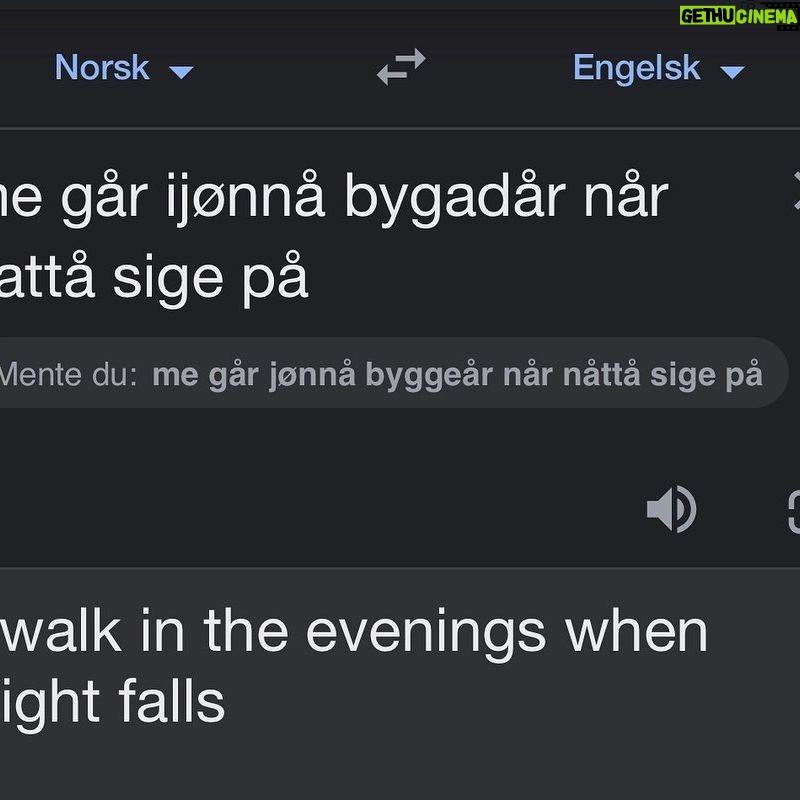
Task: Click the partially visible copy icon beside the speaker
Action: pos(794,512)
